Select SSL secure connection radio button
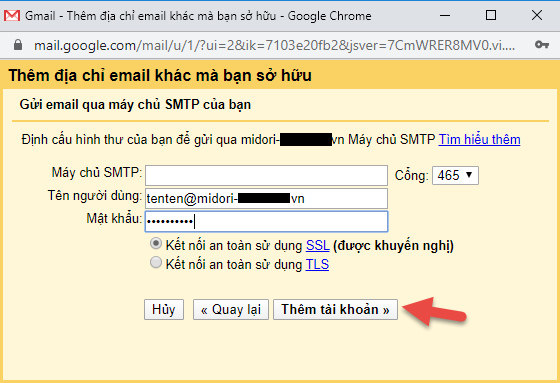 (x=156, y=244)
